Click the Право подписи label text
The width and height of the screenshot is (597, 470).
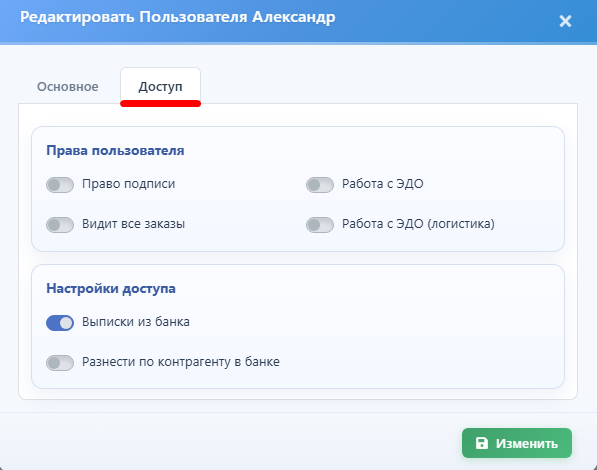[129, 184]
